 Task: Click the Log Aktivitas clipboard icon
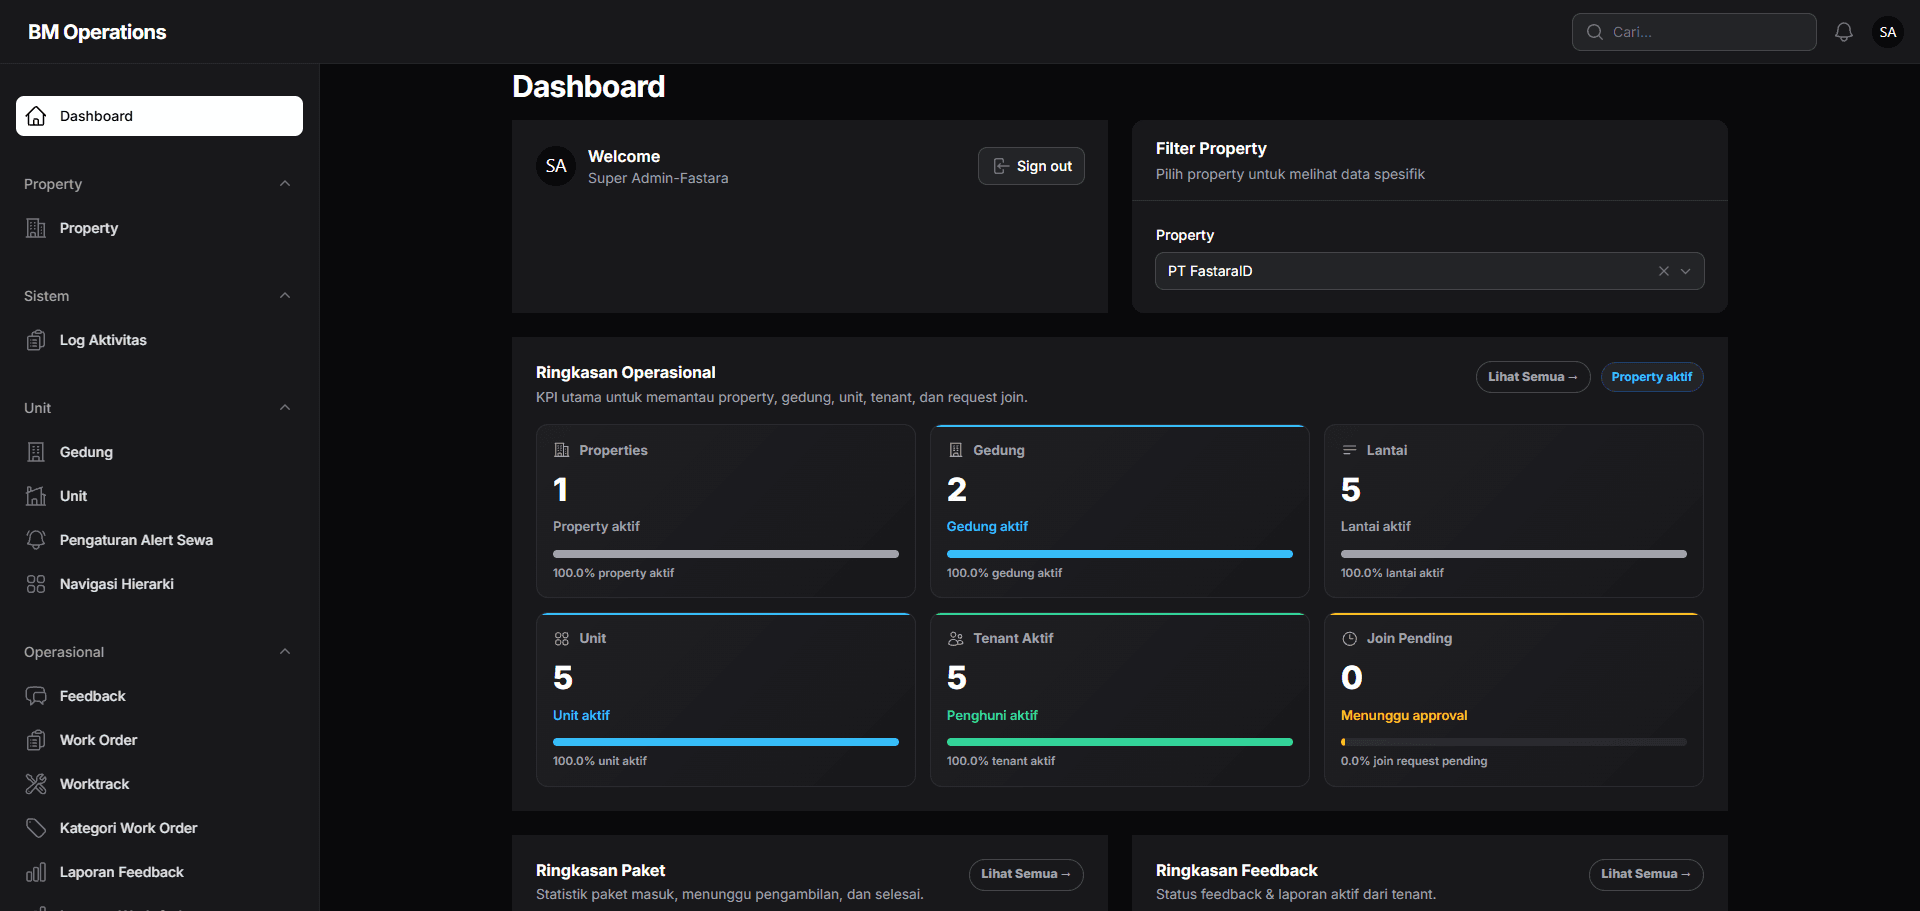coord(36,340)
